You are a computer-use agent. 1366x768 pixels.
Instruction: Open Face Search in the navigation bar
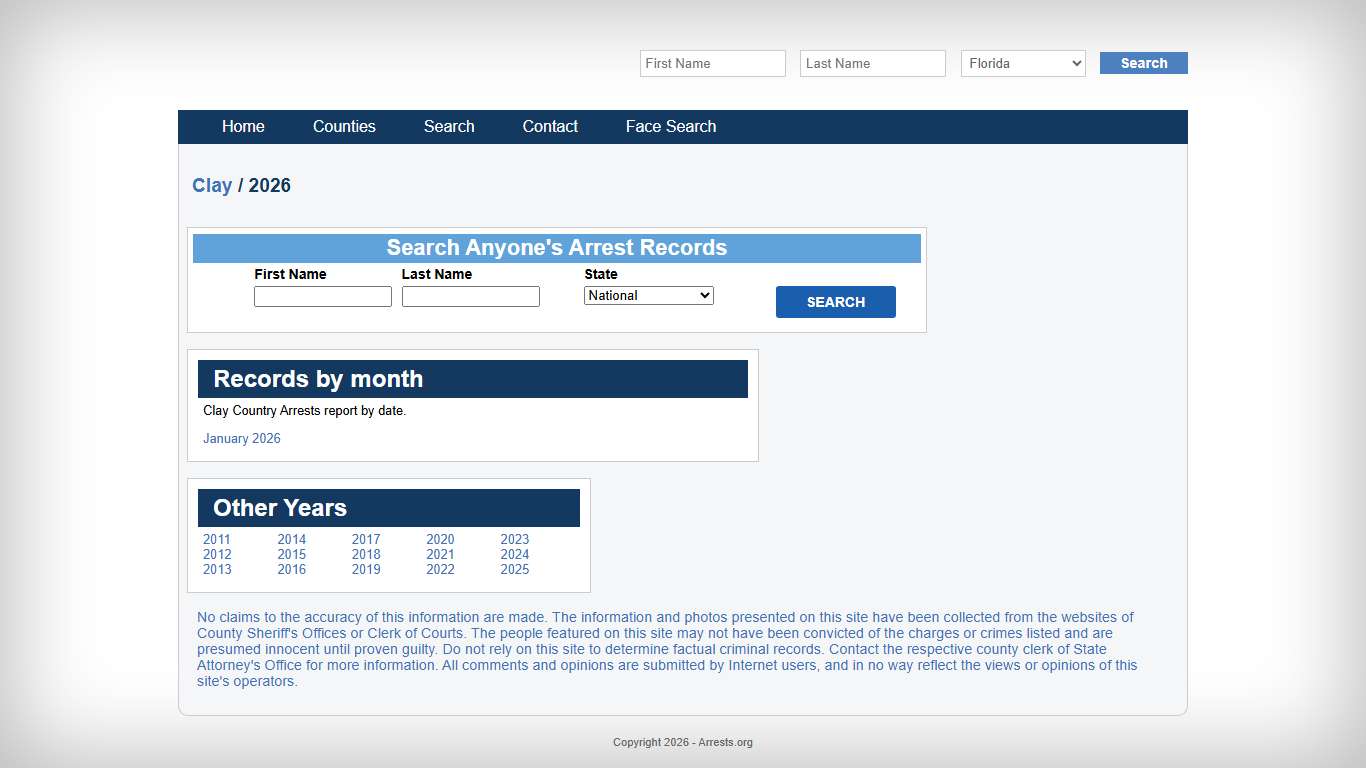671,127
